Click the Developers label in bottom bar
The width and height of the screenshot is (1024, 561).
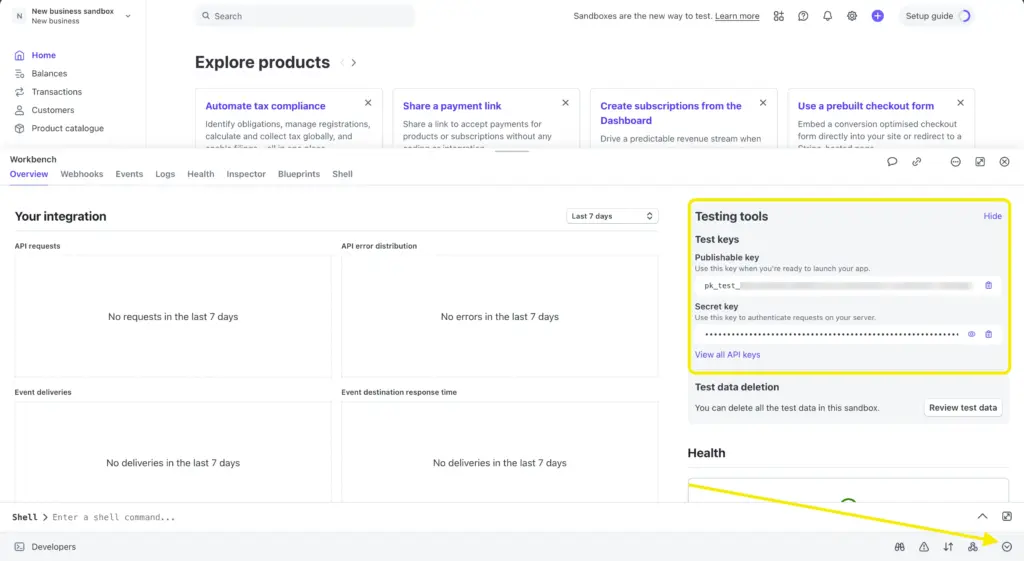(x=54, y=547)
